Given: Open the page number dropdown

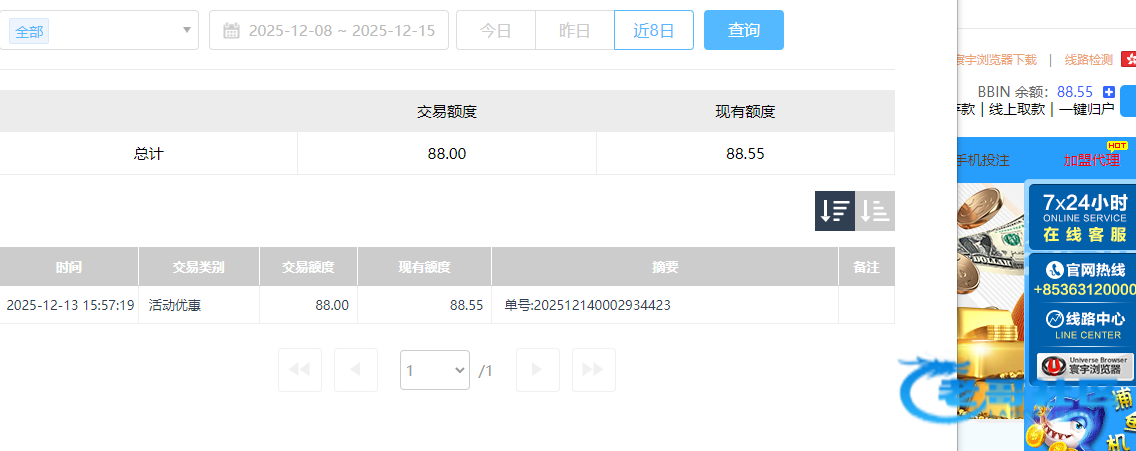Looking at the screenshot, I should point(434,370).
